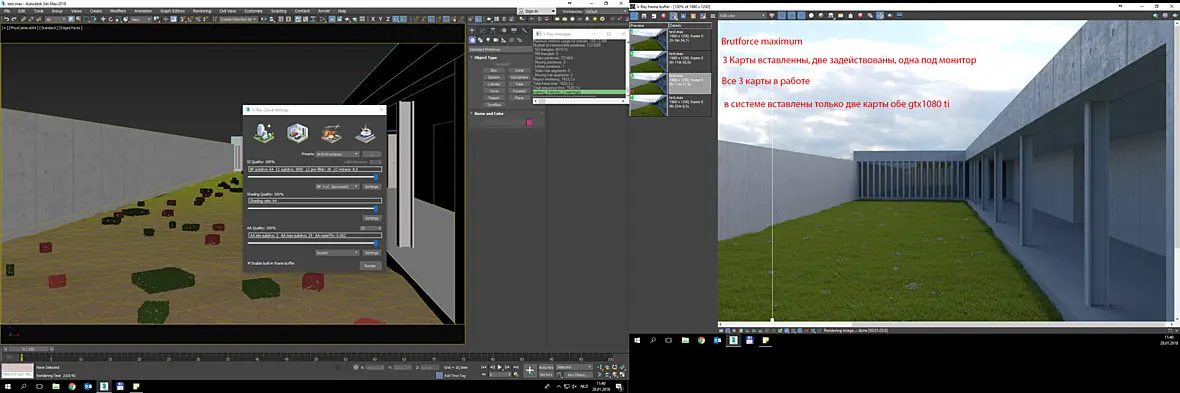Click the Undo arrow in main toolbar

click(6, 20)
